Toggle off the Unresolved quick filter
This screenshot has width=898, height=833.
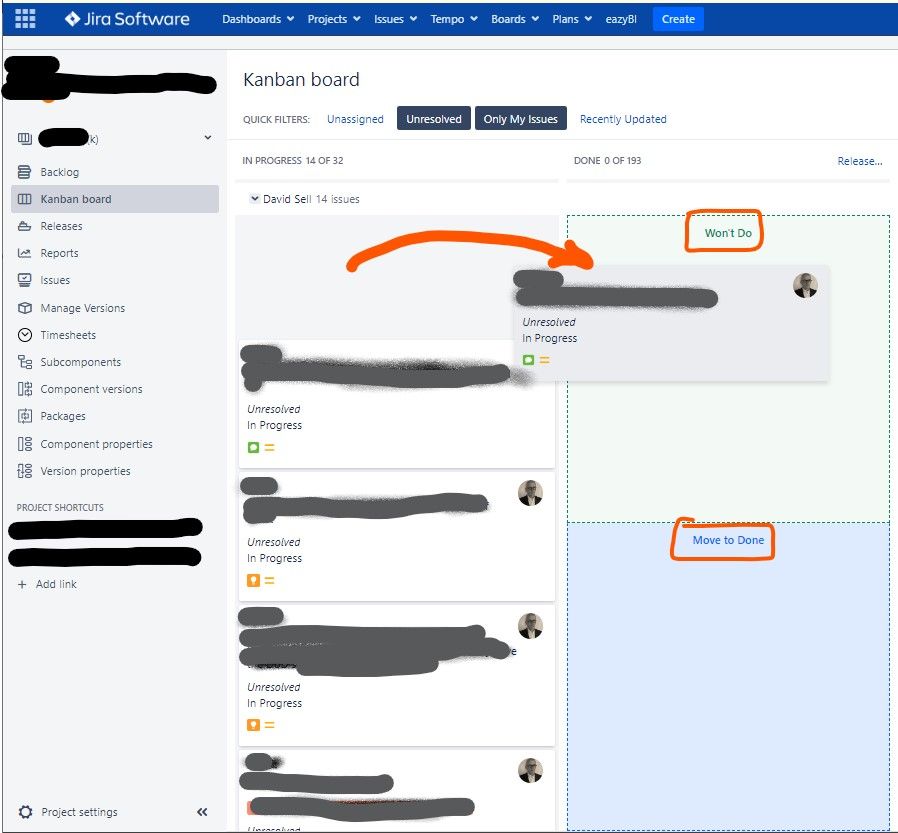click(x=434, y=119)
